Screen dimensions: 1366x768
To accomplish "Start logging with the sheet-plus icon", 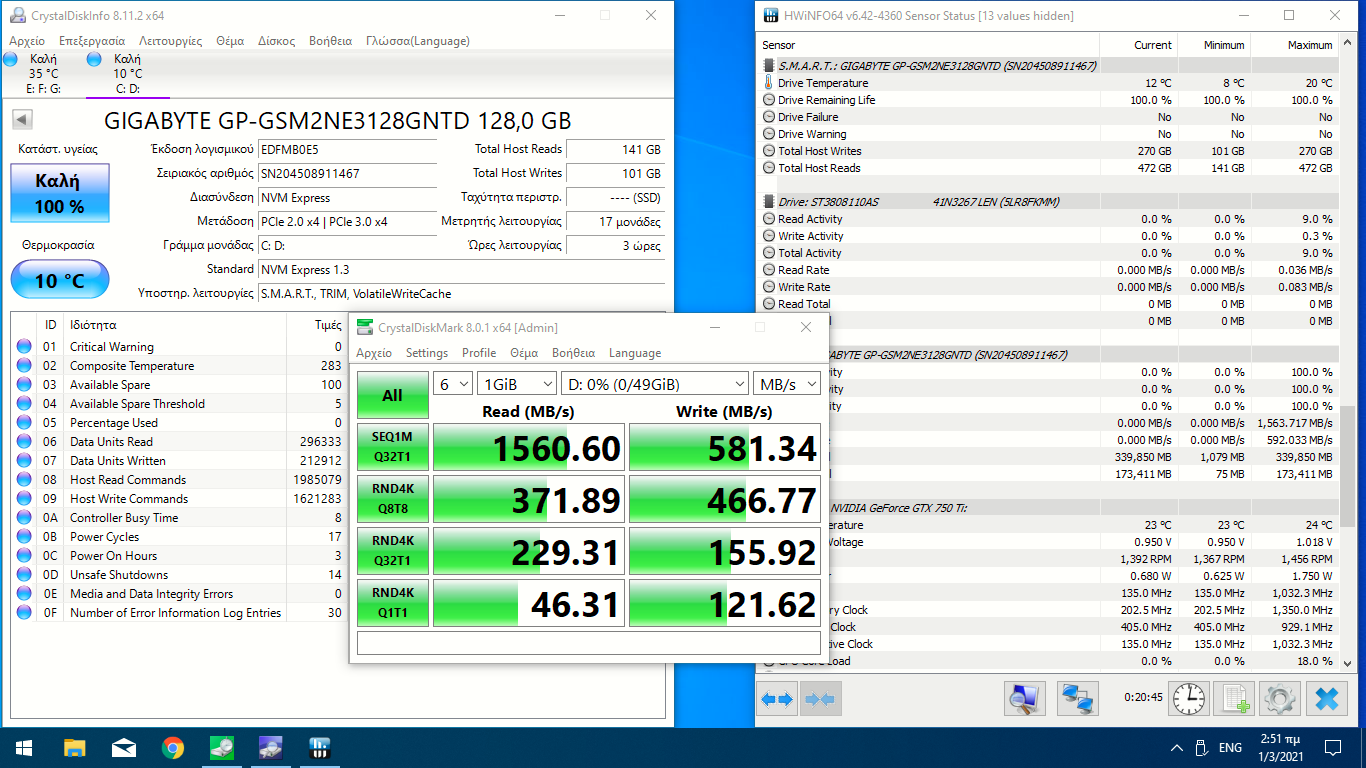I will (1234, 698).
